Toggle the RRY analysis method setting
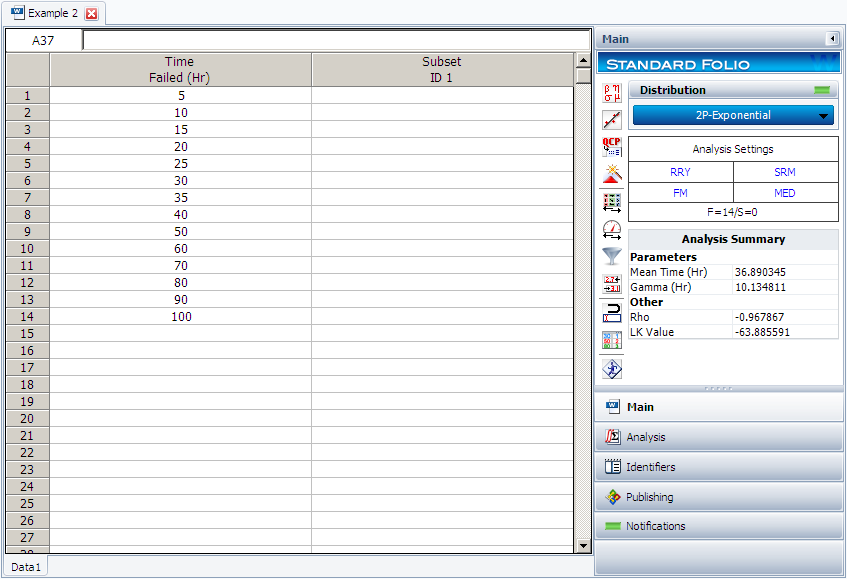847x579 pixels. (680, 172)
